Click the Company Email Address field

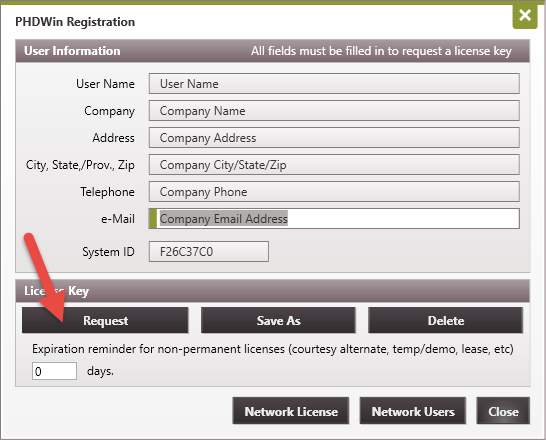334,219
